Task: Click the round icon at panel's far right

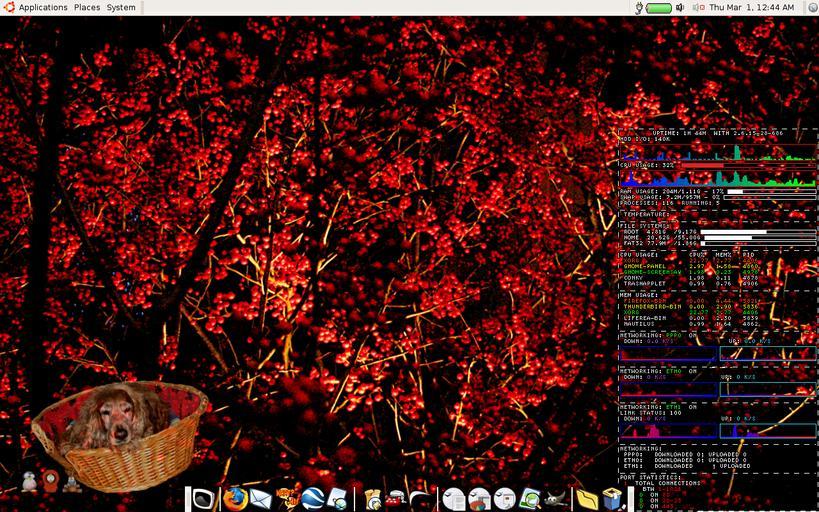Action: (x=811, y=7)
